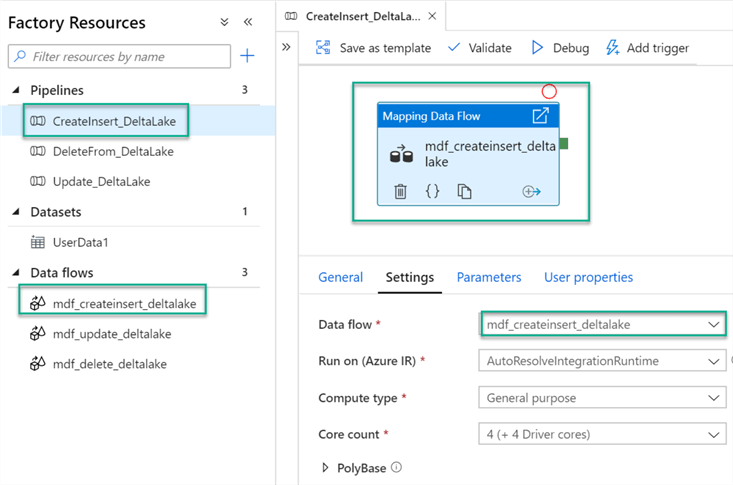Select the mdf_update_deltalake data flow
Image resolution: width=733 pixels, height=485 pixels.
tap(111, 333)
